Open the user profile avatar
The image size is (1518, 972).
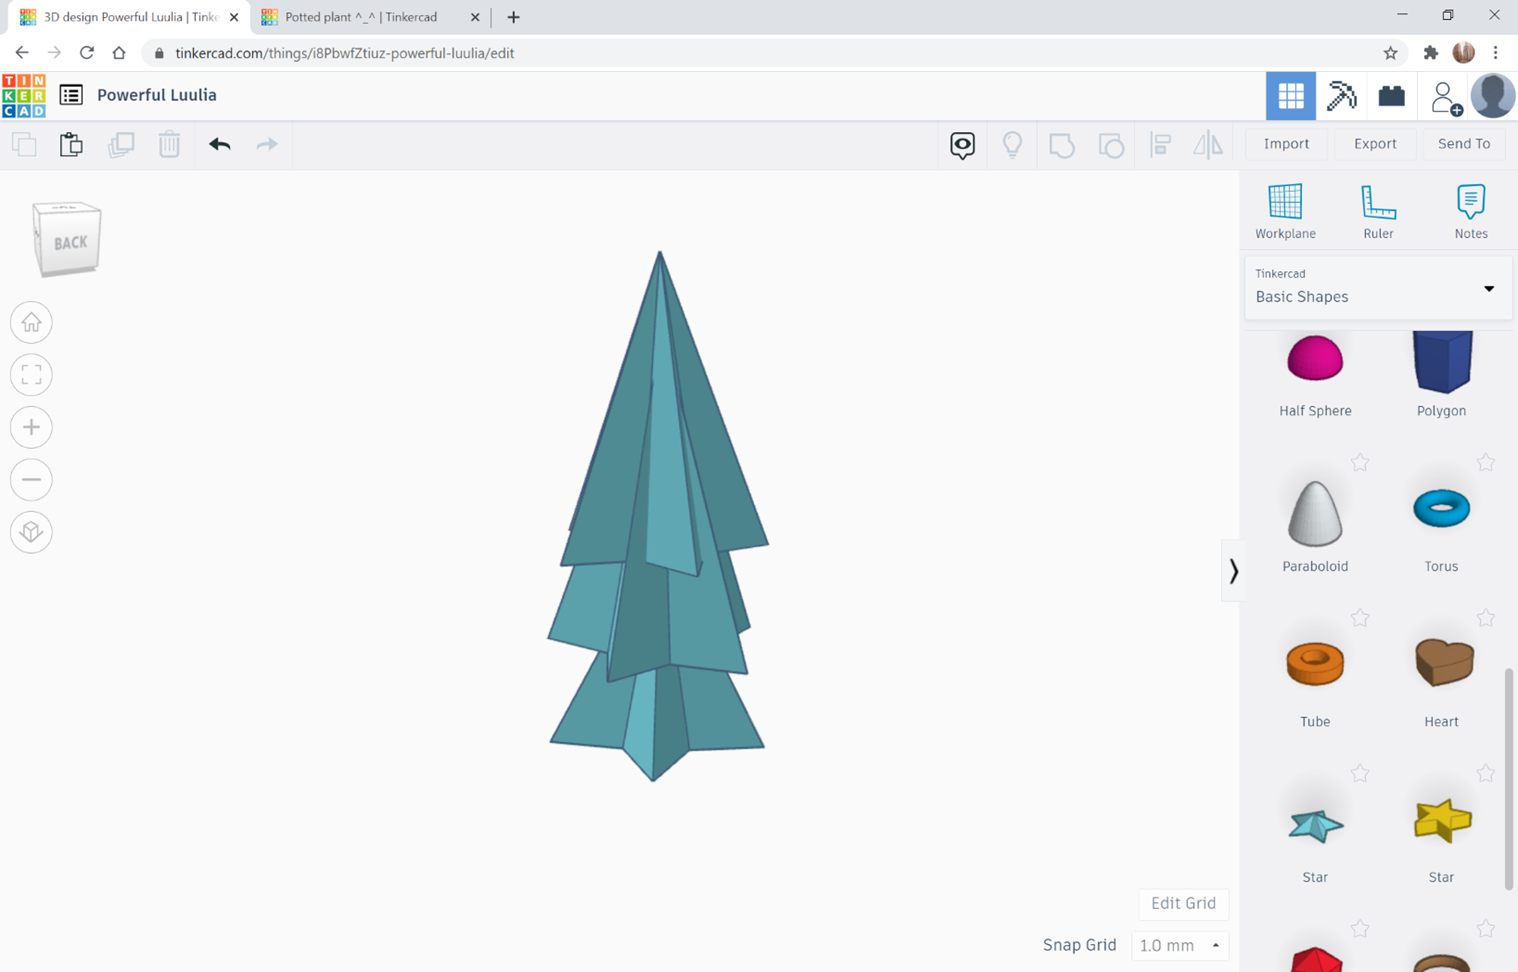(x=1493, y=96)
